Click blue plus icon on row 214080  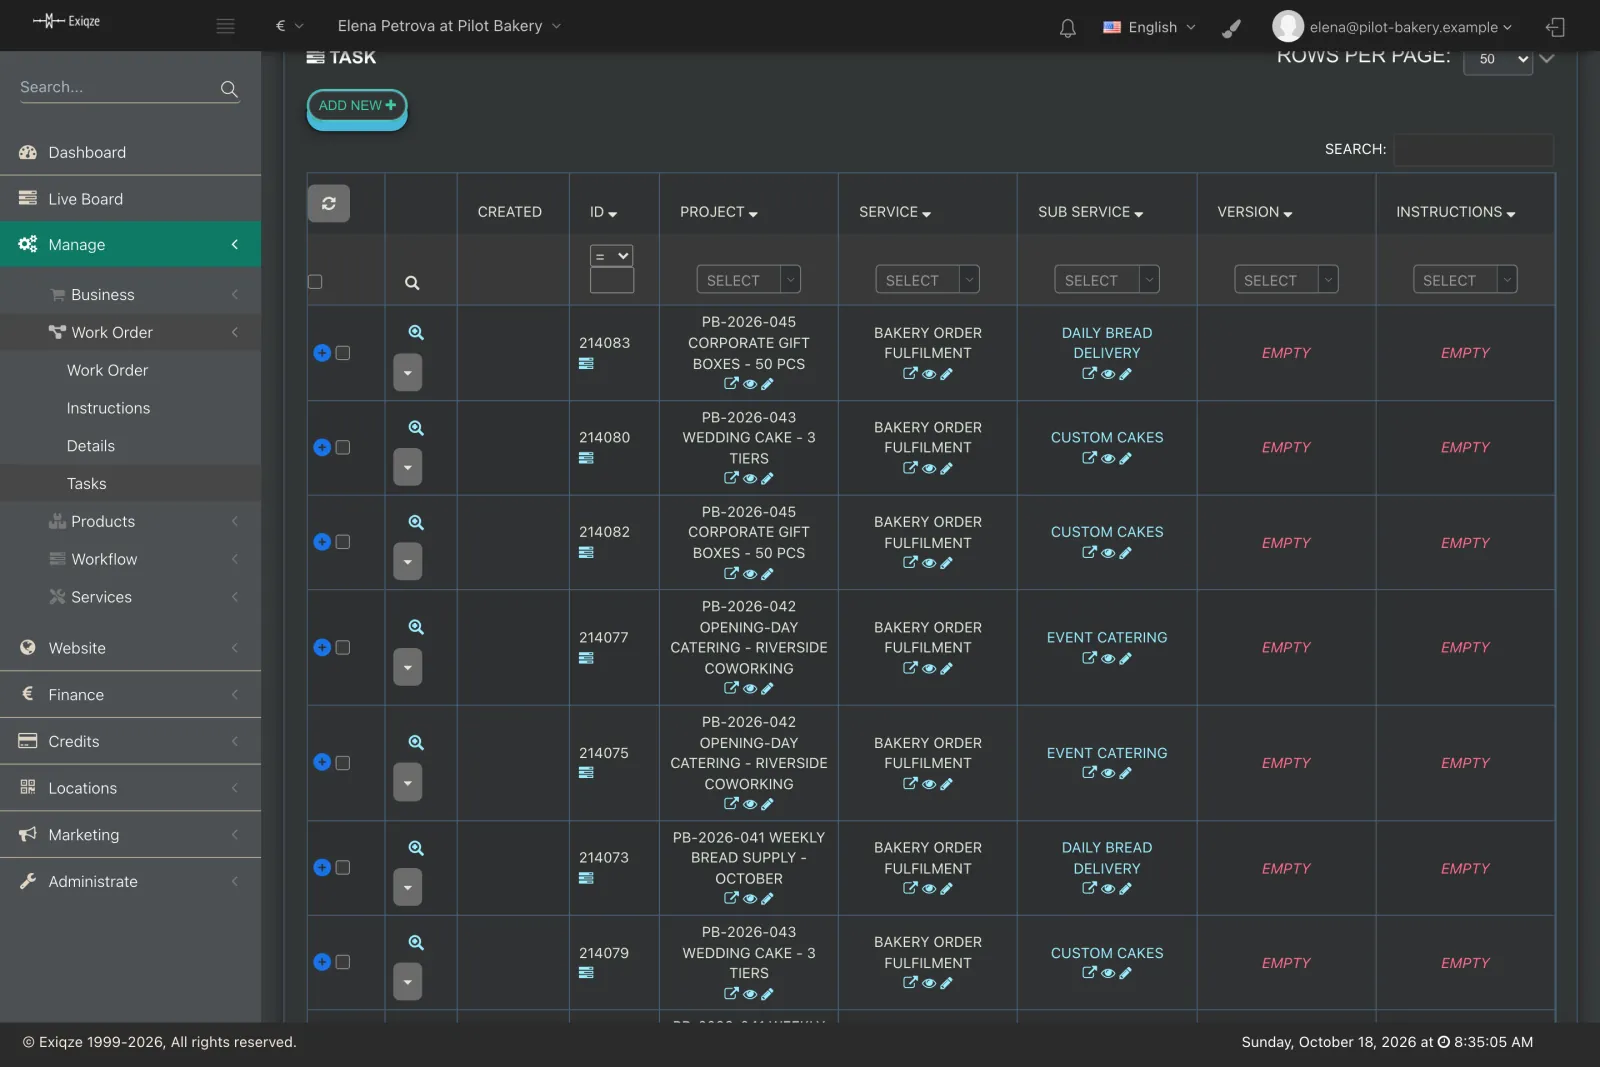pos(322,448)
